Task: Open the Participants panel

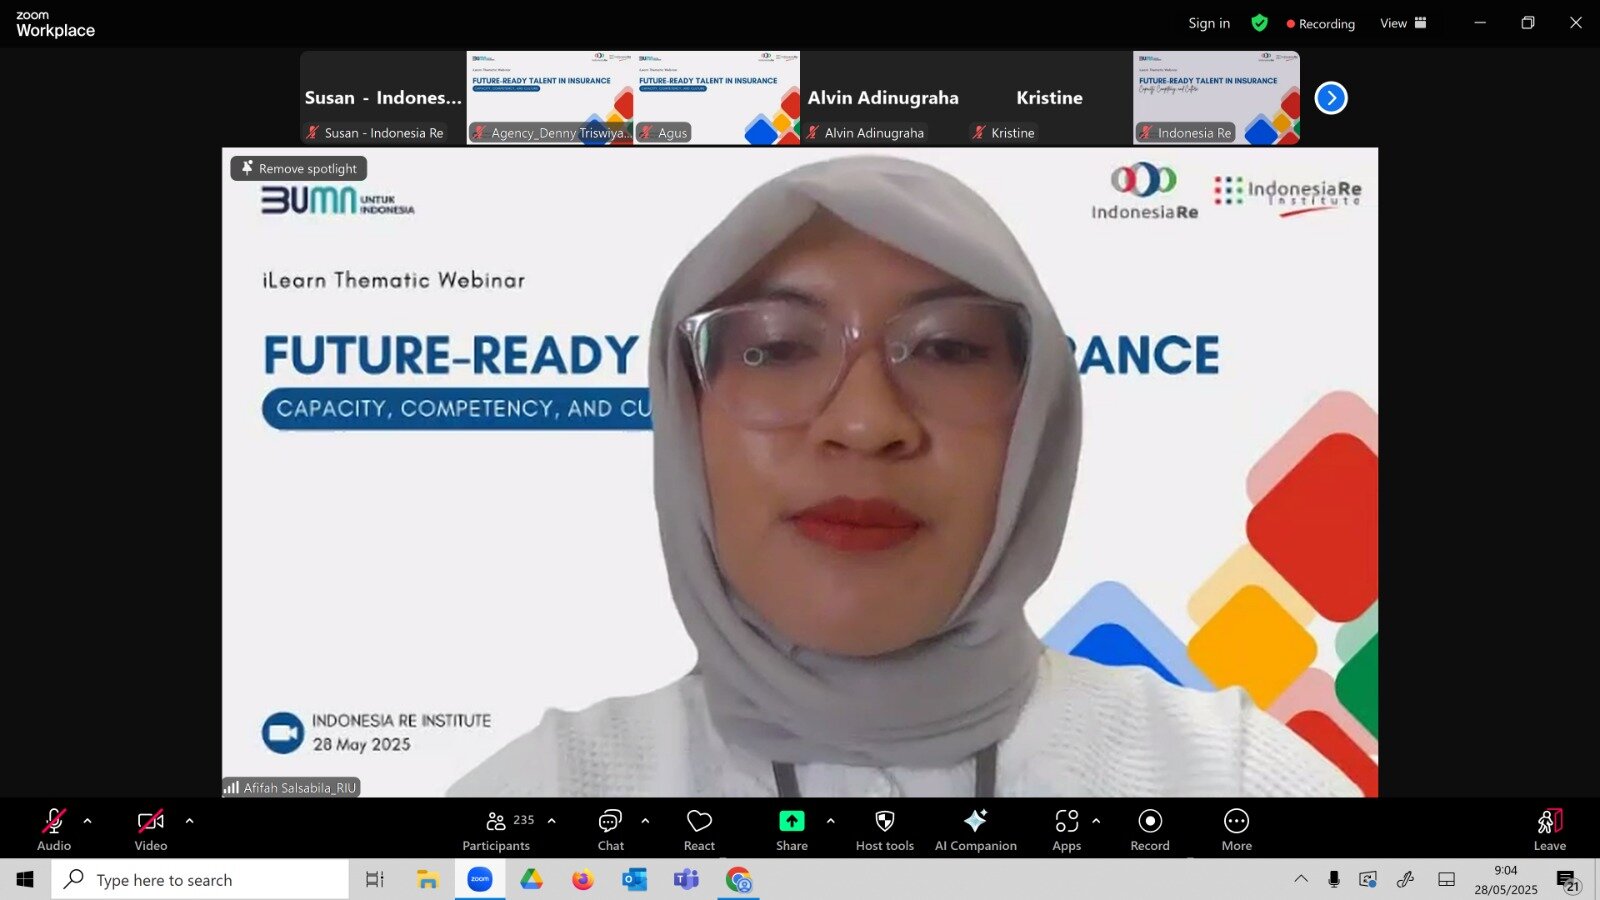Action: (x=497, y=830)
